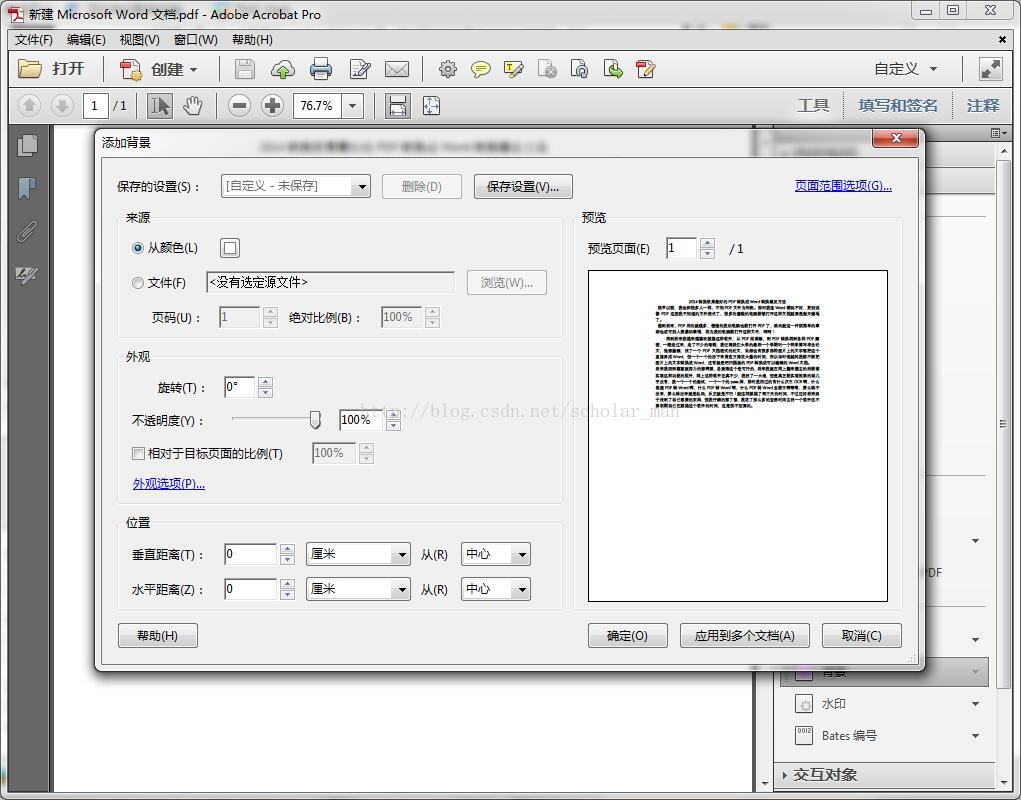Screen dimensions: 1021x800
Task: Click the 取消 button
Action: coord(861,635)
